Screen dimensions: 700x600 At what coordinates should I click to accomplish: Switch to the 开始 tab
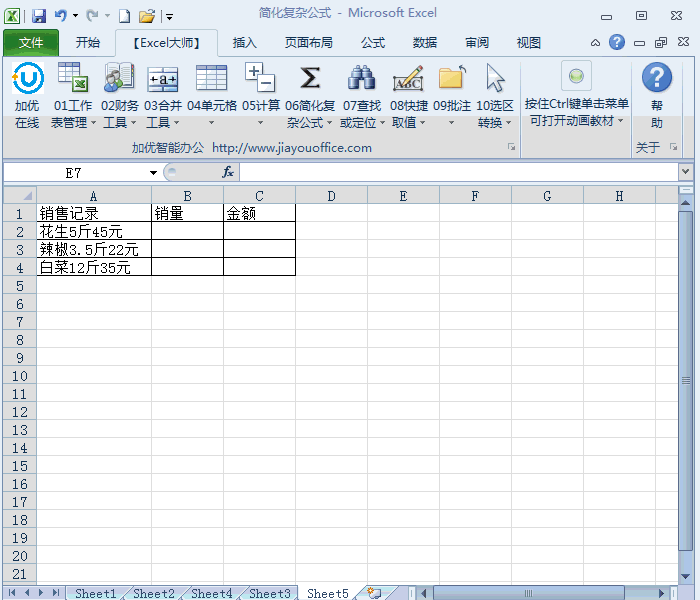pos(88,43)
